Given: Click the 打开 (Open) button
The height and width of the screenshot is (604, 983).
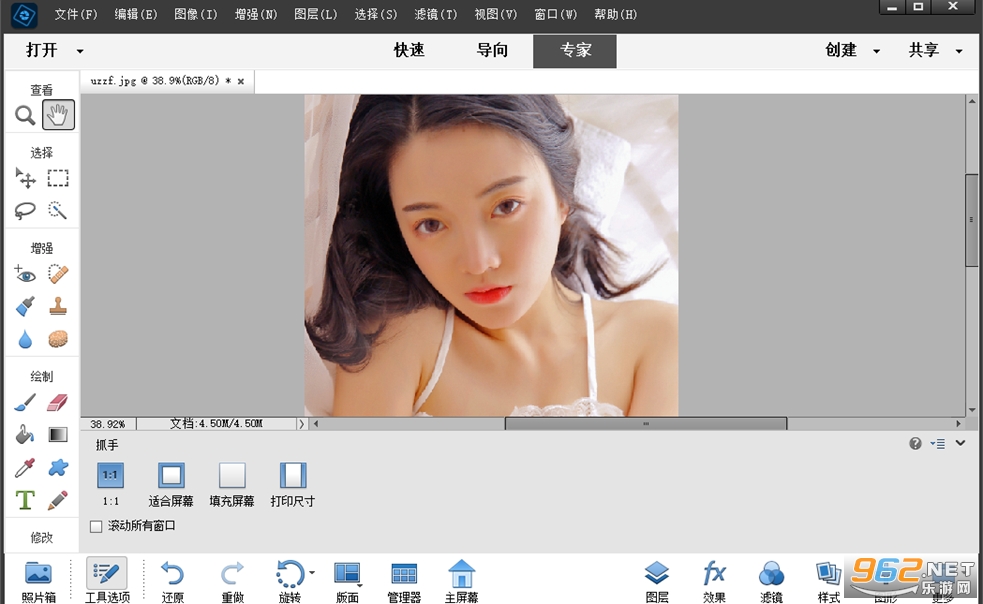Looking at the screenshot, I should 41,50.
